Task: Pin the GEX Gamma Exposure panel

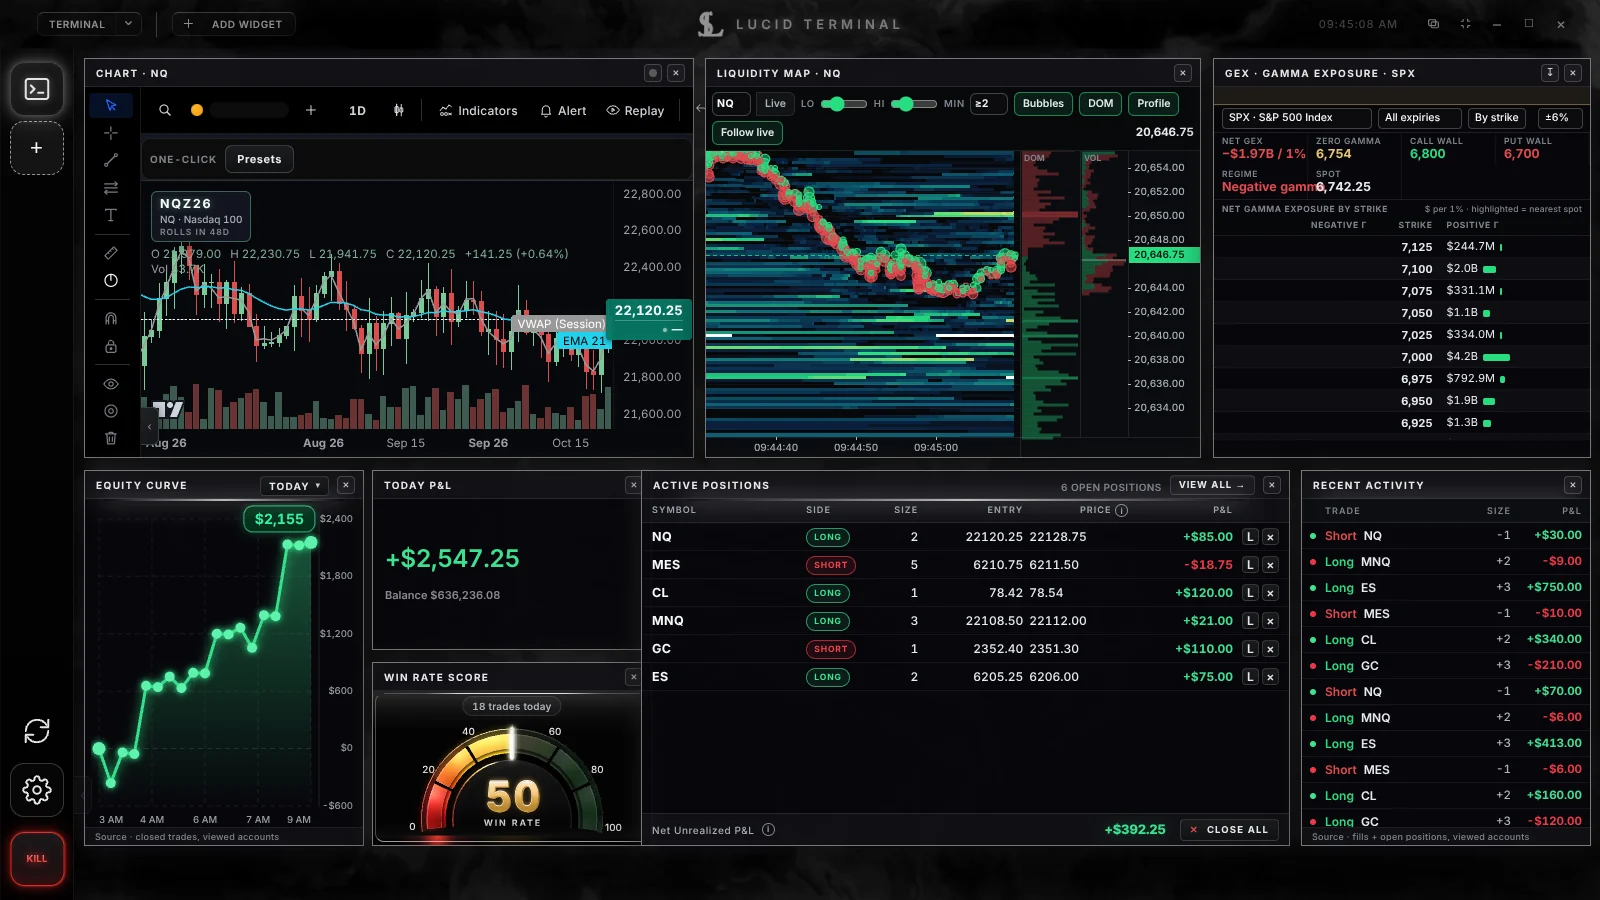Action: (x=1550, y=73)
